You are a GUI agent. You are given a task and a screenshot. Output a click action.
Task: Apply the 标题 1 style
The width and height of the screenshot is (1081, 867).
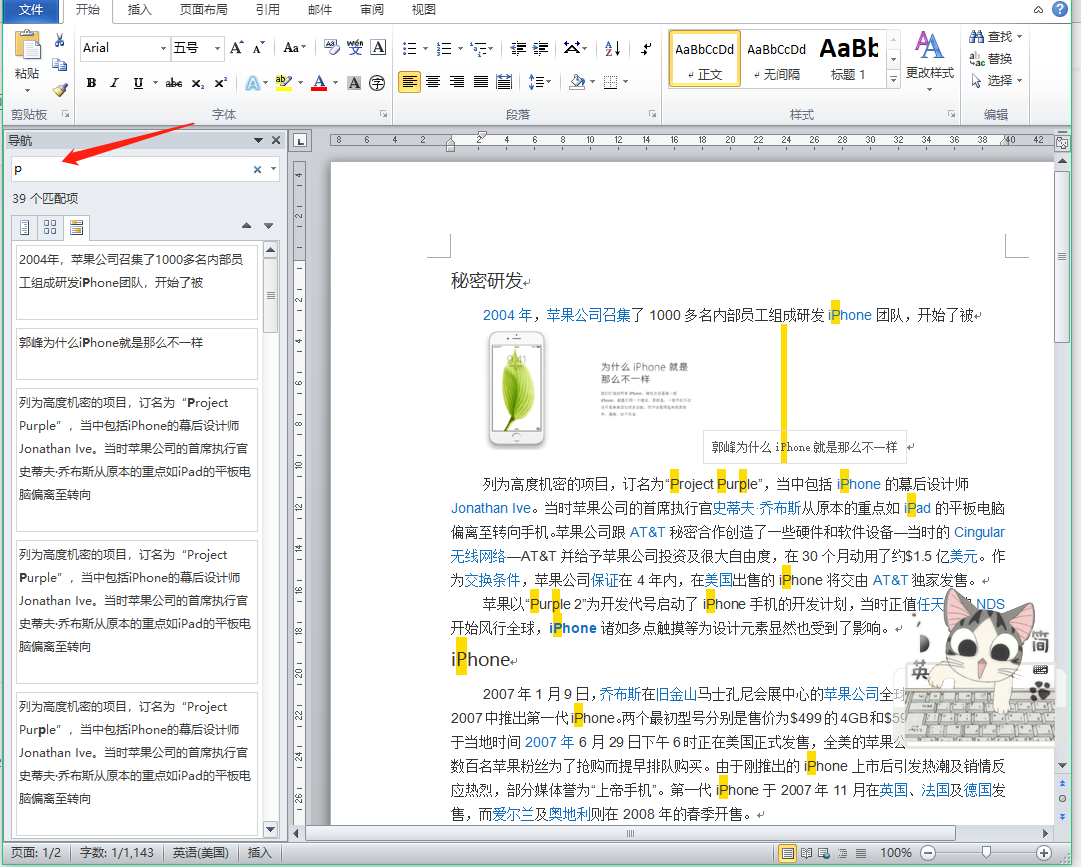849,58
